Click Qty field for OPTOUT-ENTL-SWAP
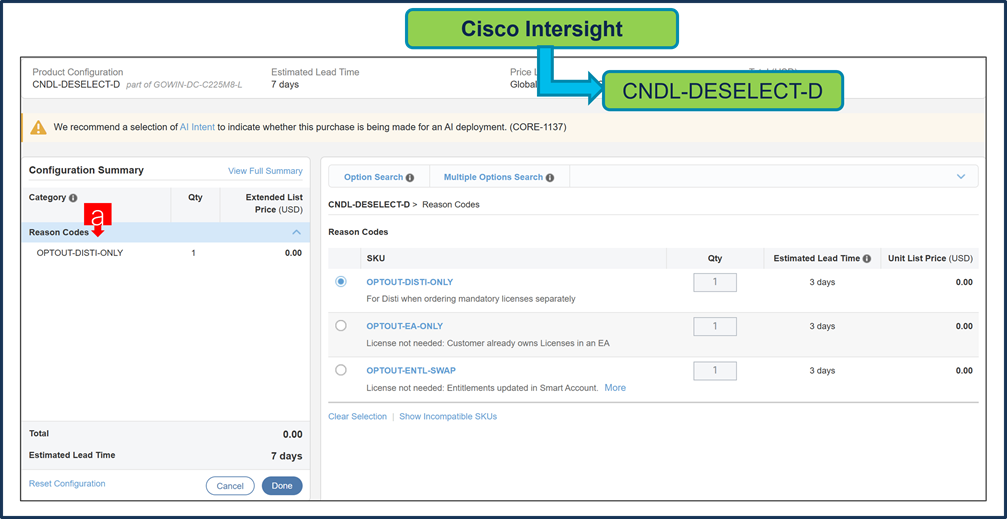1007x519 pixels. pos(715,371)
